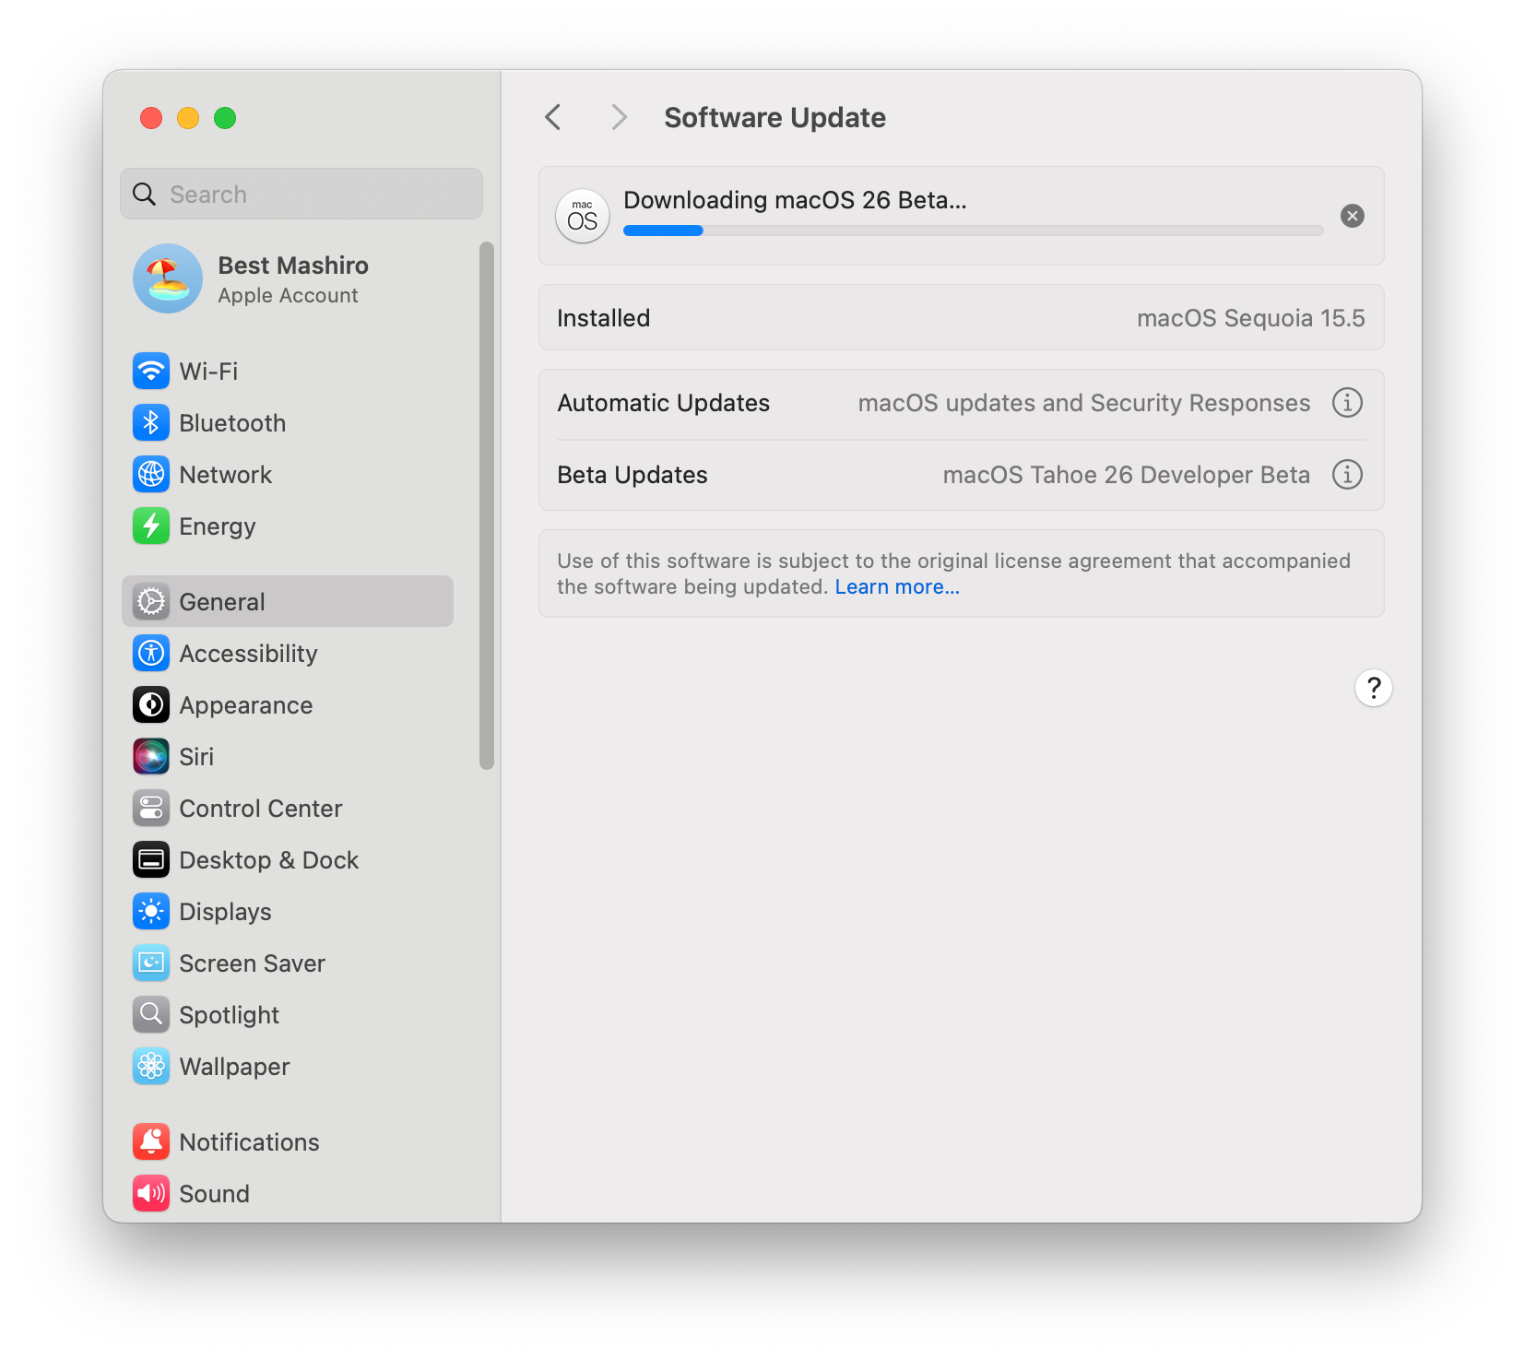Click the Notifications bell icon
1525x1359 pixels.
[151, 1142]
